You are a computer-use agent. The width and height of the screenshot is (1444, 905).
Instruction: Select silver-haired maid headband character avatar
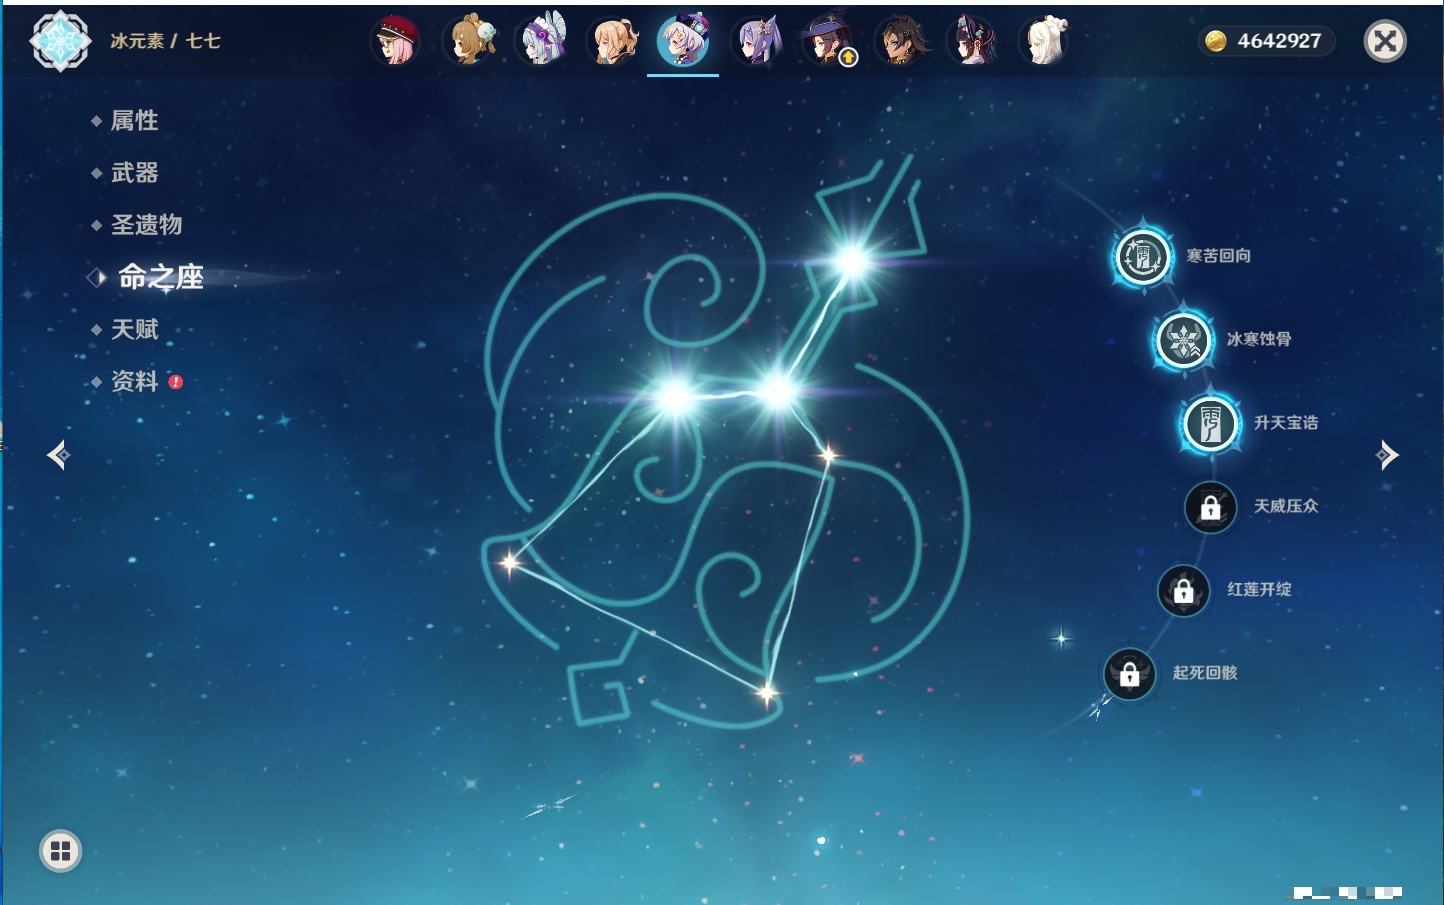[x=541, y=41]
